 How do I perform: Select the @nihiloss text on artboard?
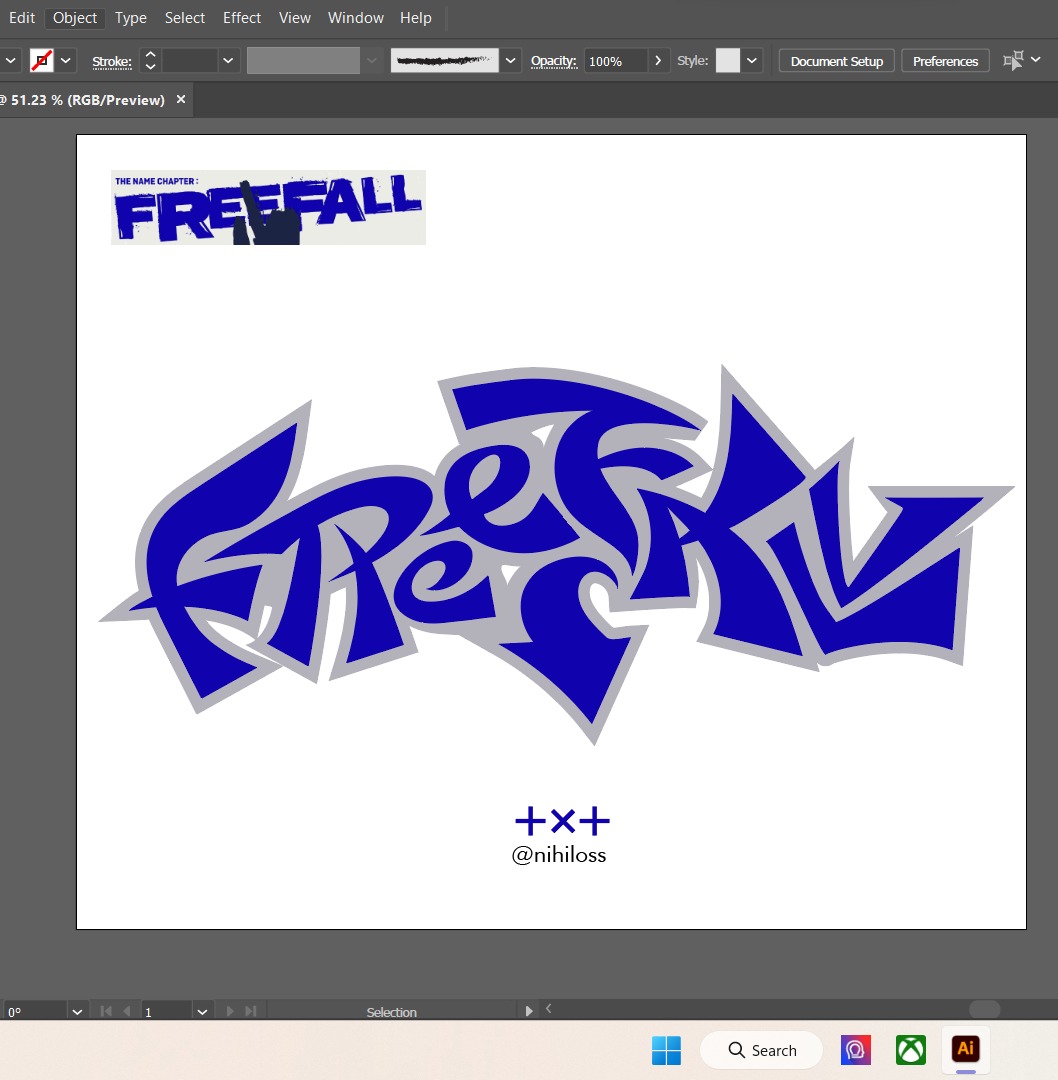coord(559,855)
